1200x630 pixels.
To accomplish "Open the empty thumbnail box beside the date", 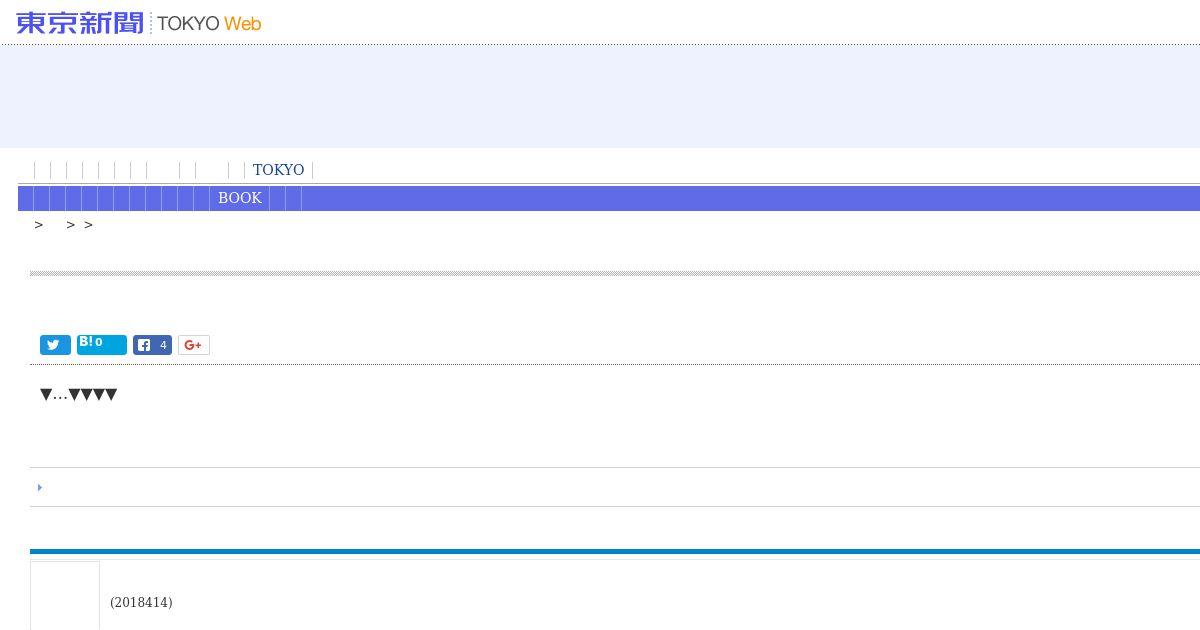I will click(x=65, y=595).
